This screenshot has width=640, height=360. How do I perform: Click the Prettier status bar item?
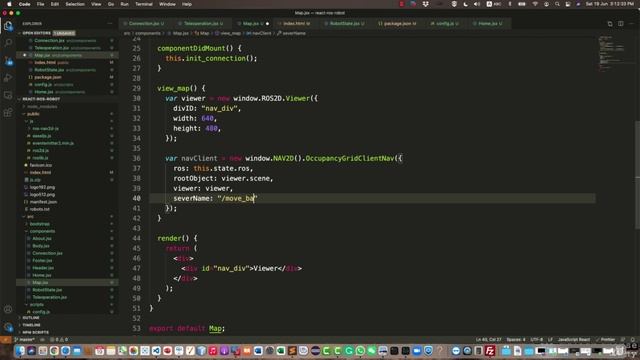(x=605, y=340)
